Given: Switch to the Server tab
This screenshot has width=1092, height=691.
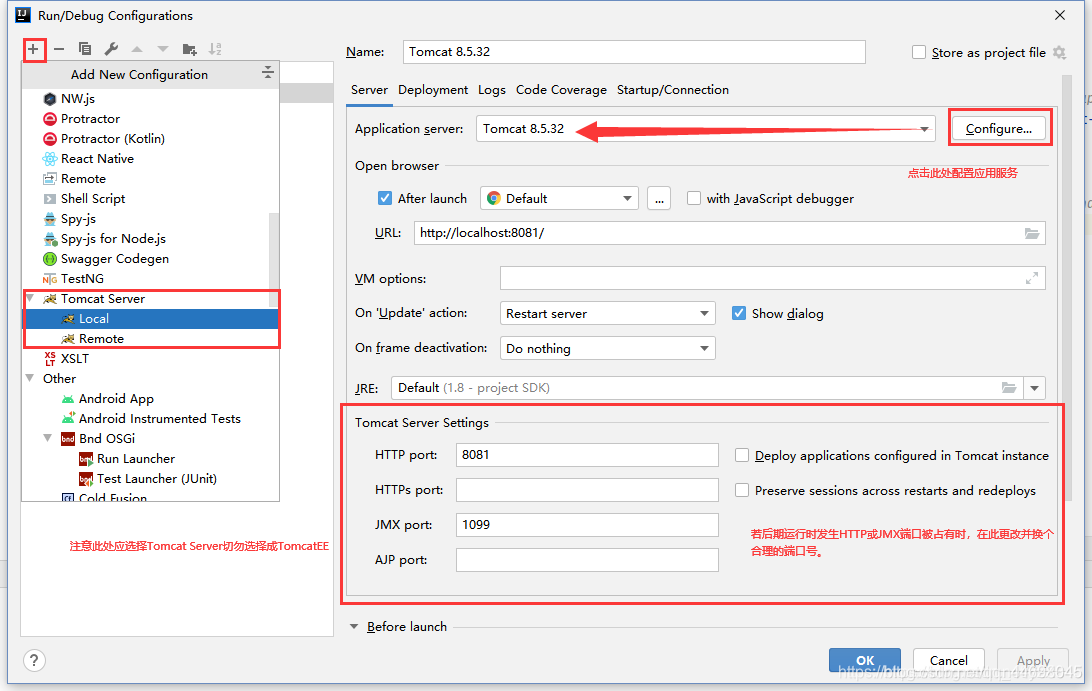Looking at the screenshot, I should [369, 90].
